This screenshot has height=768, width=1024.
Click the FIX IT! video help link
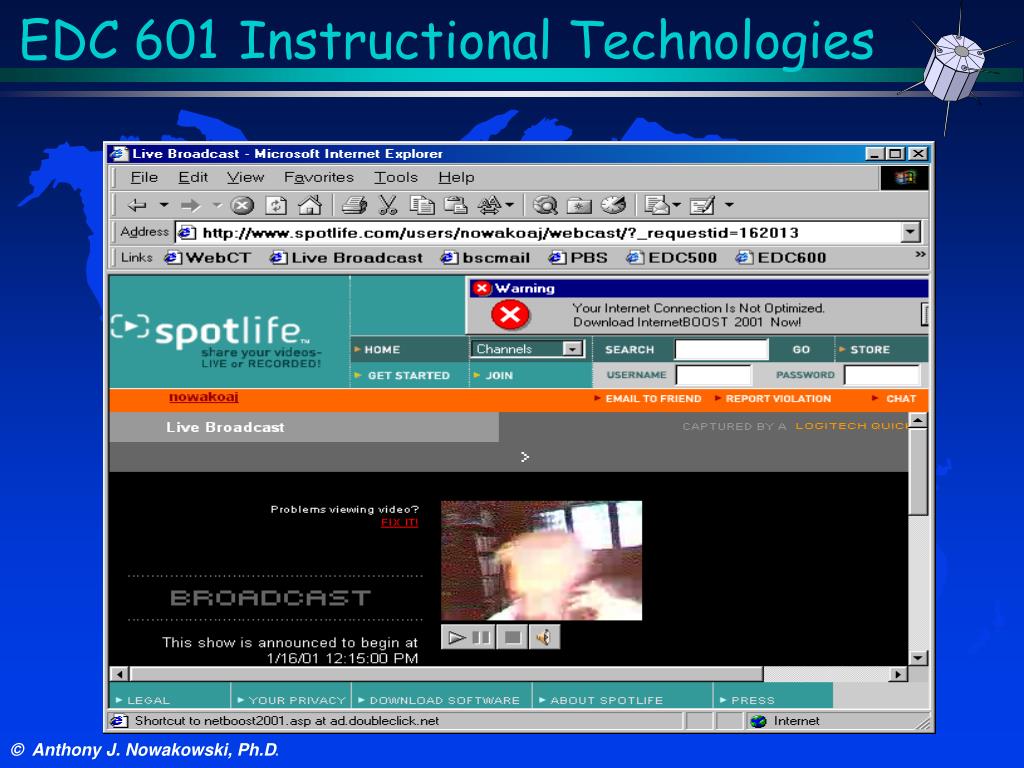coord(400,522)
